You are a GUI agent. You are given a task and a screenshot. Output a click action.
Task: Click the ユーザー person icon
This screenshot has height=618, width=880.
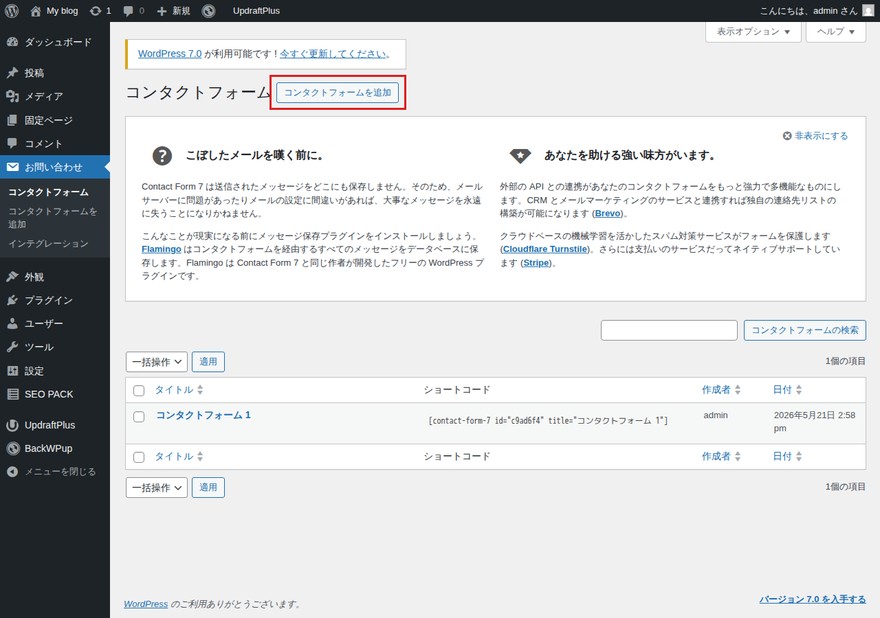12,324
